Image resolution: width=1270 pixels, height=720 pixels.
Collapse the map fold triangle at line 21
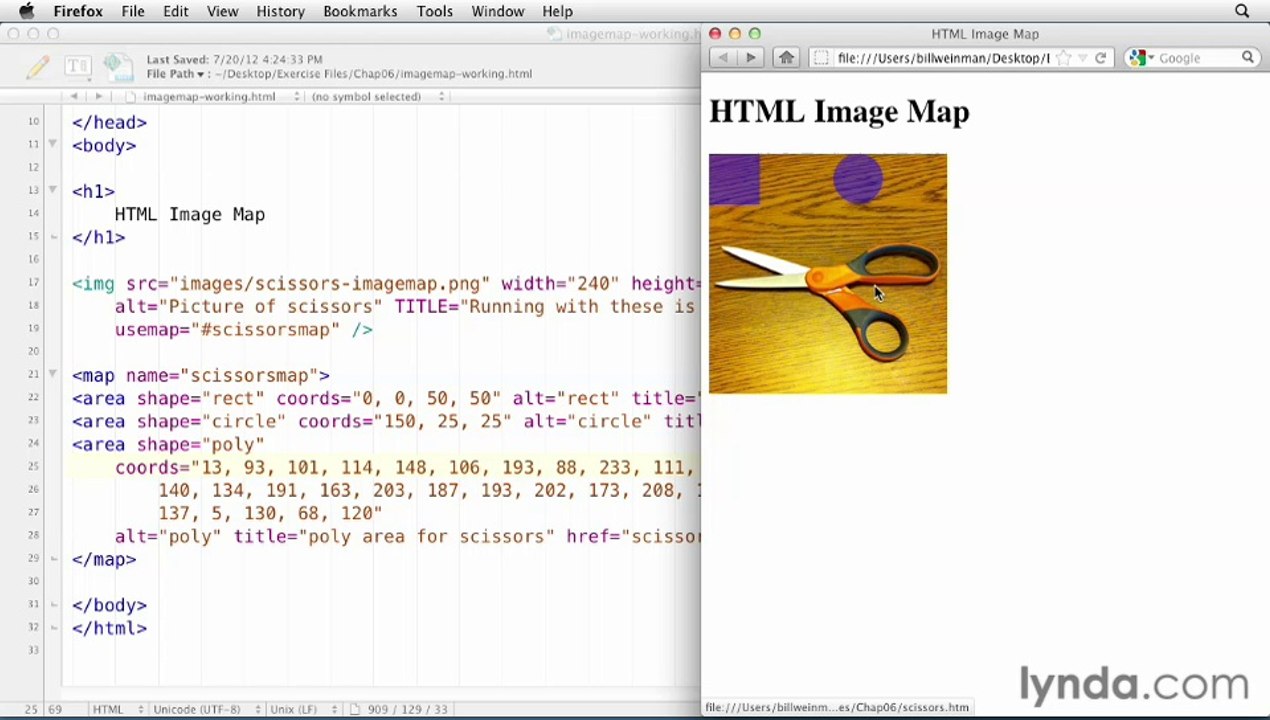pos(53,374)
